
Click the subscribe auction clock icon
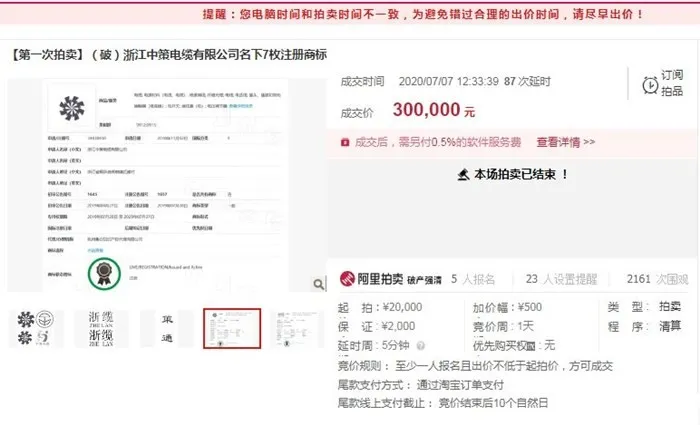[x=650, y=85]
